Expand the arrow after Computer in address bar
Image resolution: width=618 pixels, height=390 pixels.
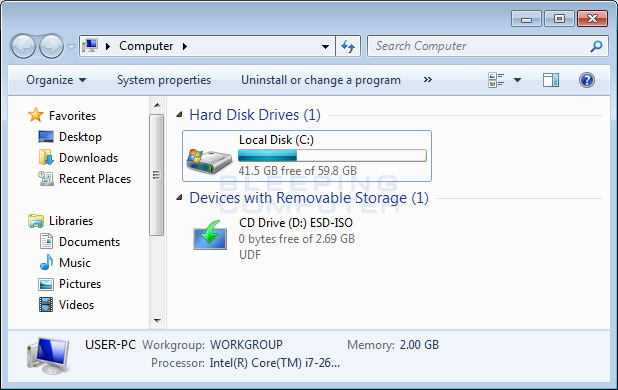[x=185, y=46]
